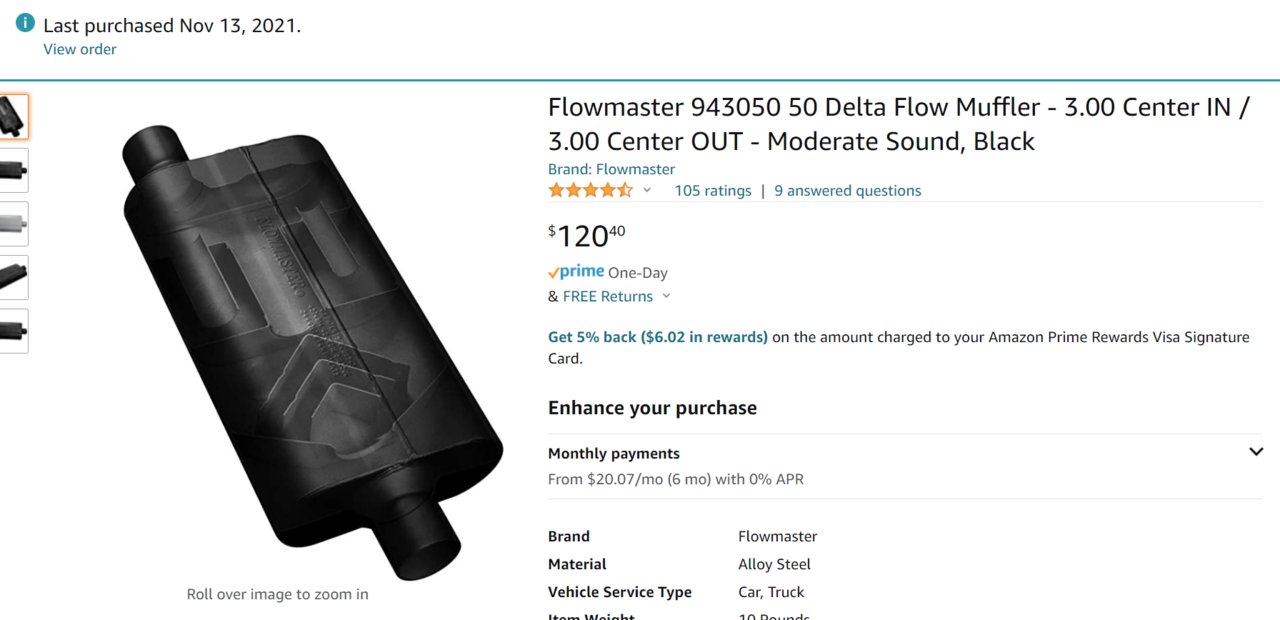Viewport: 1280px width, 620px height.
Task: Click the FREE Returns link
Action: coord(608,296)
